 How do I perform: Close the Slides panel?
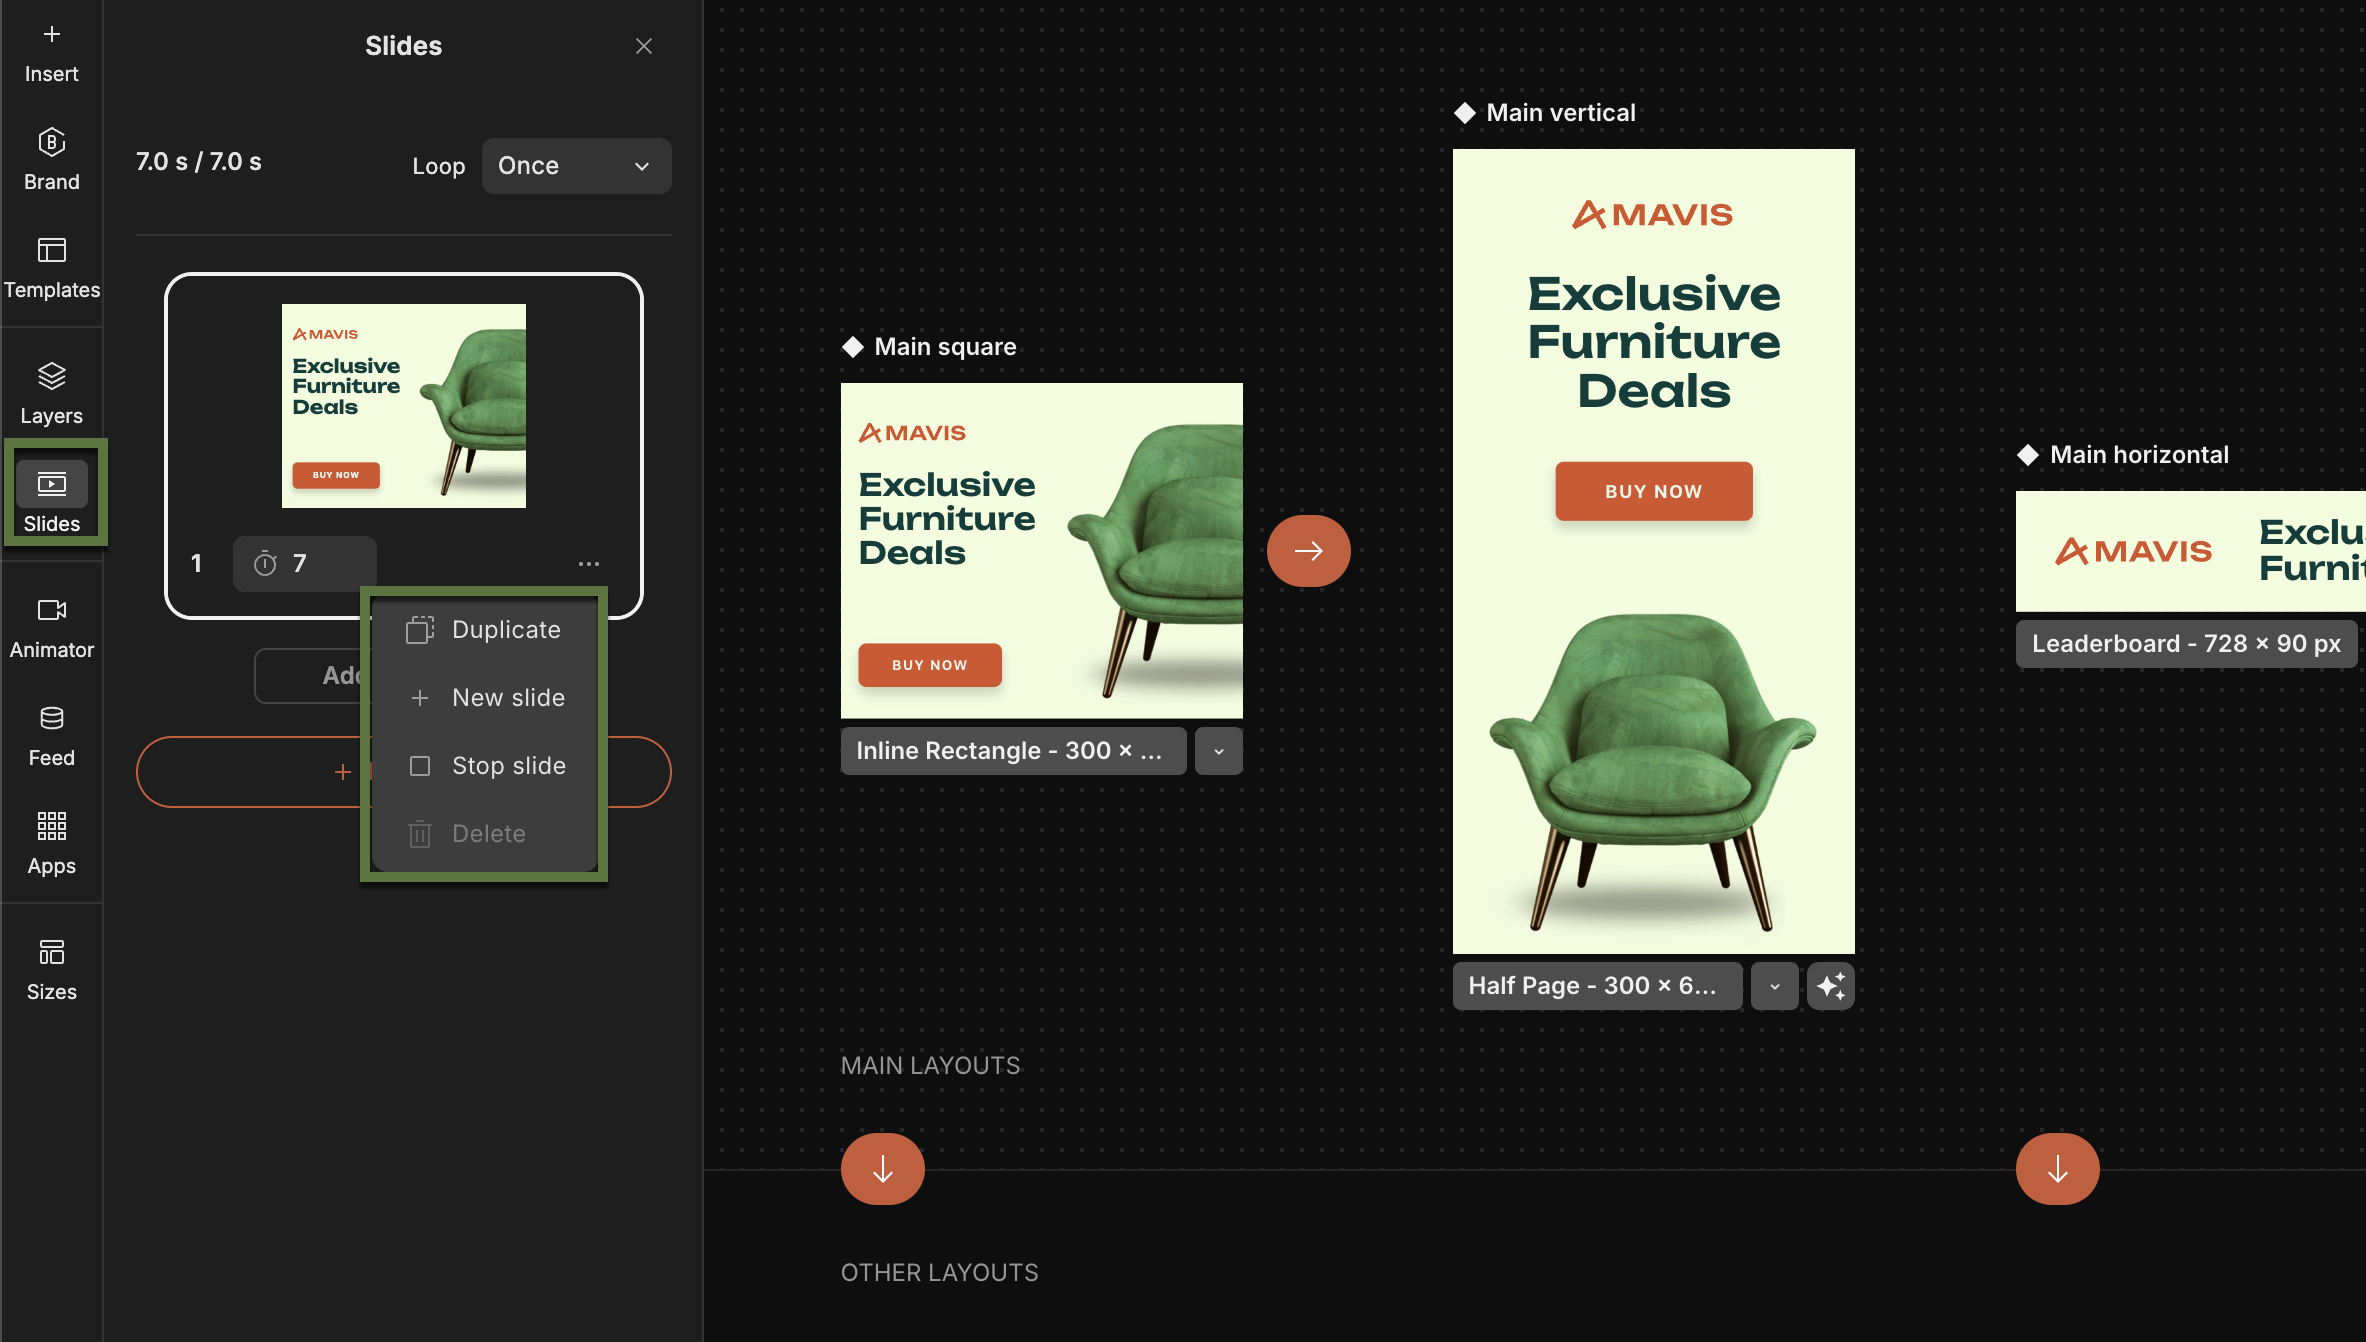coord(643,46)
